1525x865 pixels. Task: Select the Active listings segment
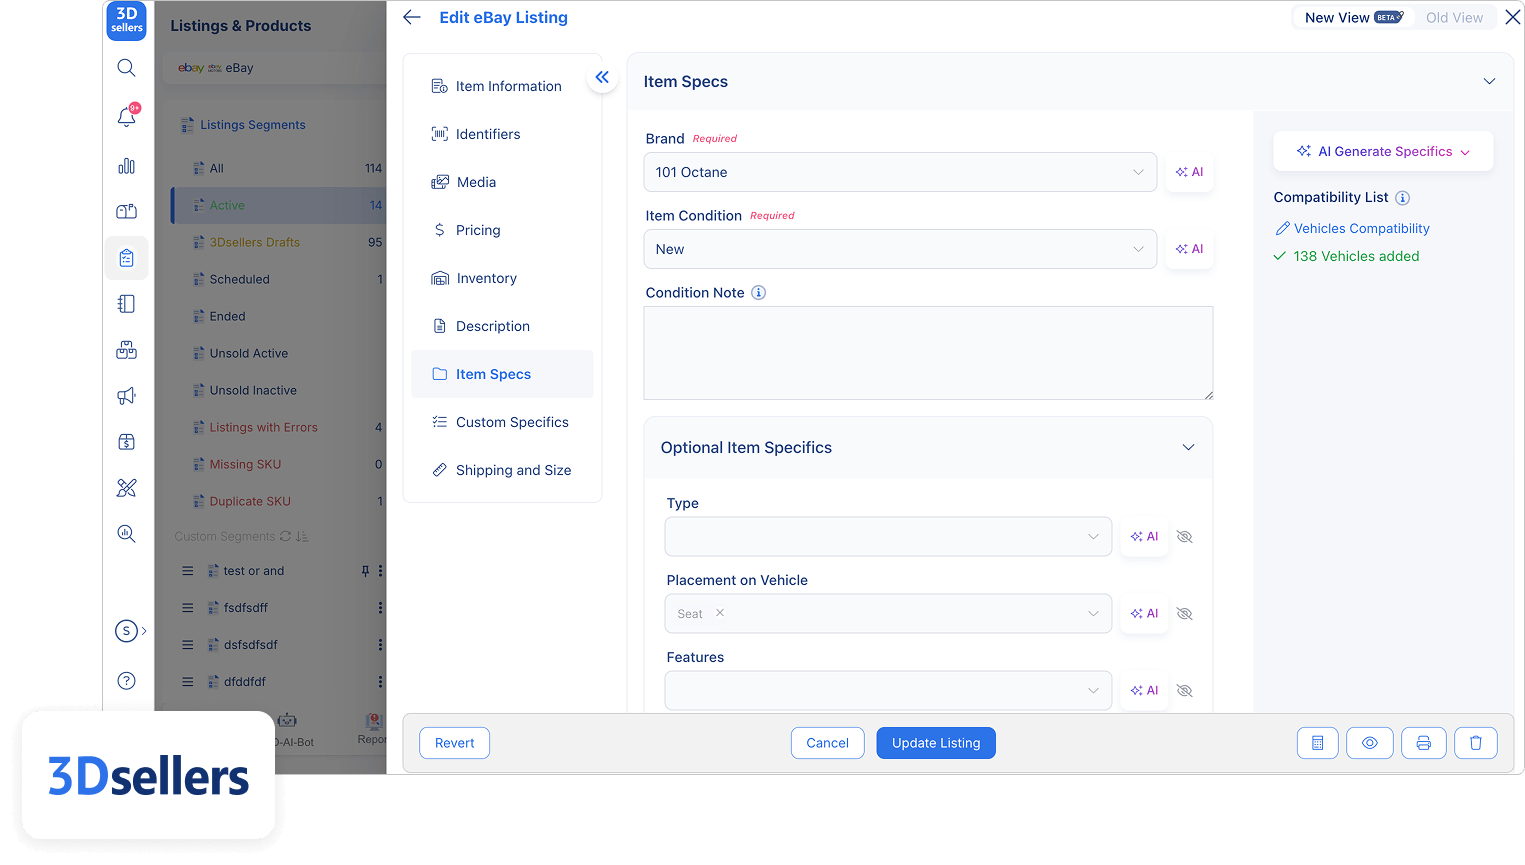(x=279, y=205)
